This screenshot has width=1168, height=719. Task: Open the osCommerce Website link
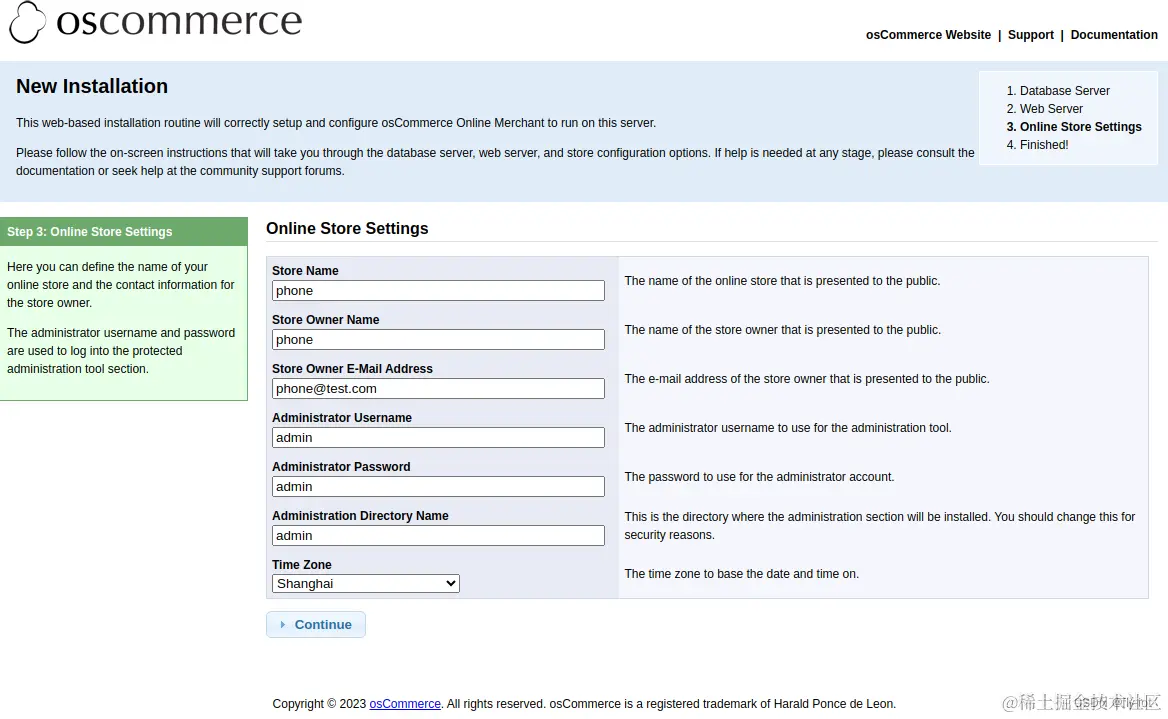click(x=928, y=35)
